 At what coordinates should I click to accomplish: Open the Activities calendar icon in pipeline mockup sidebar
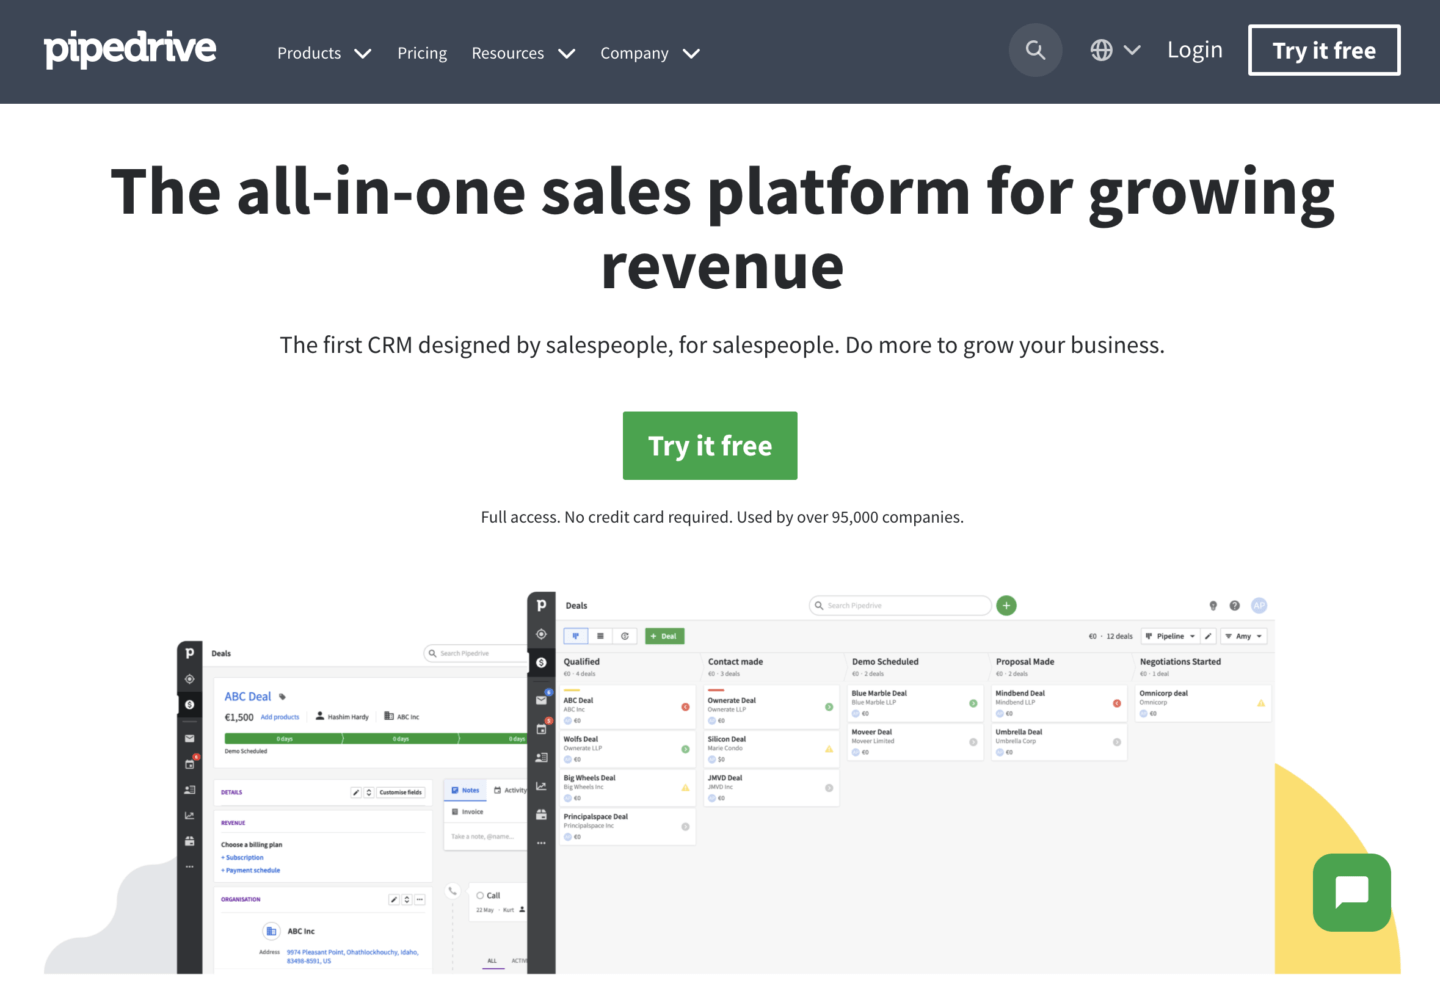pos(541,729)
